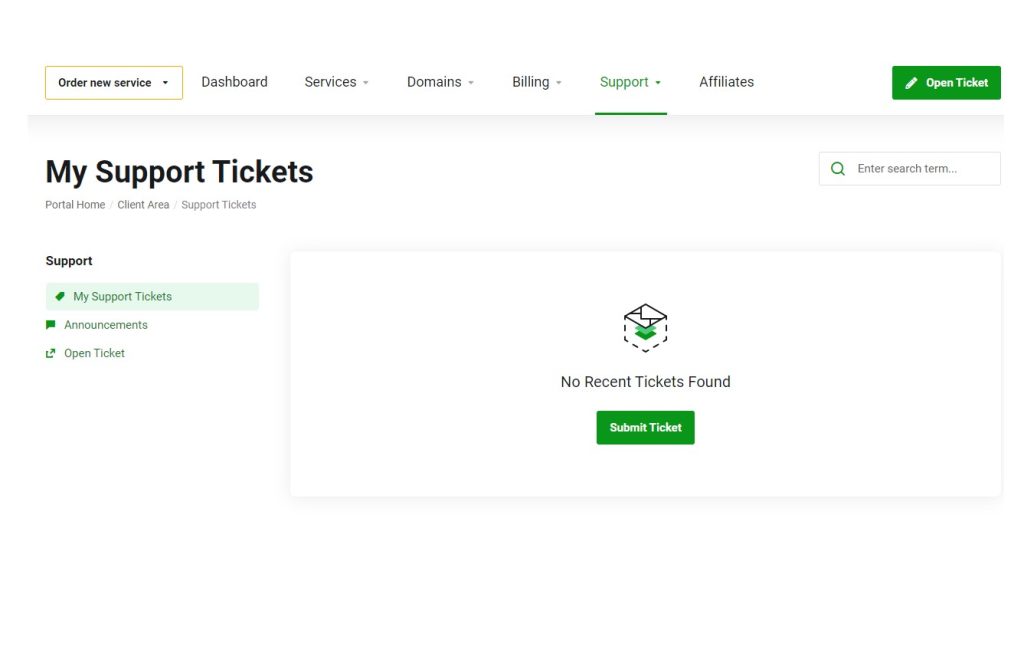Open Client Area from the breadcrumb trail
Screen dimensions: 1024x653
pos(142,204)
